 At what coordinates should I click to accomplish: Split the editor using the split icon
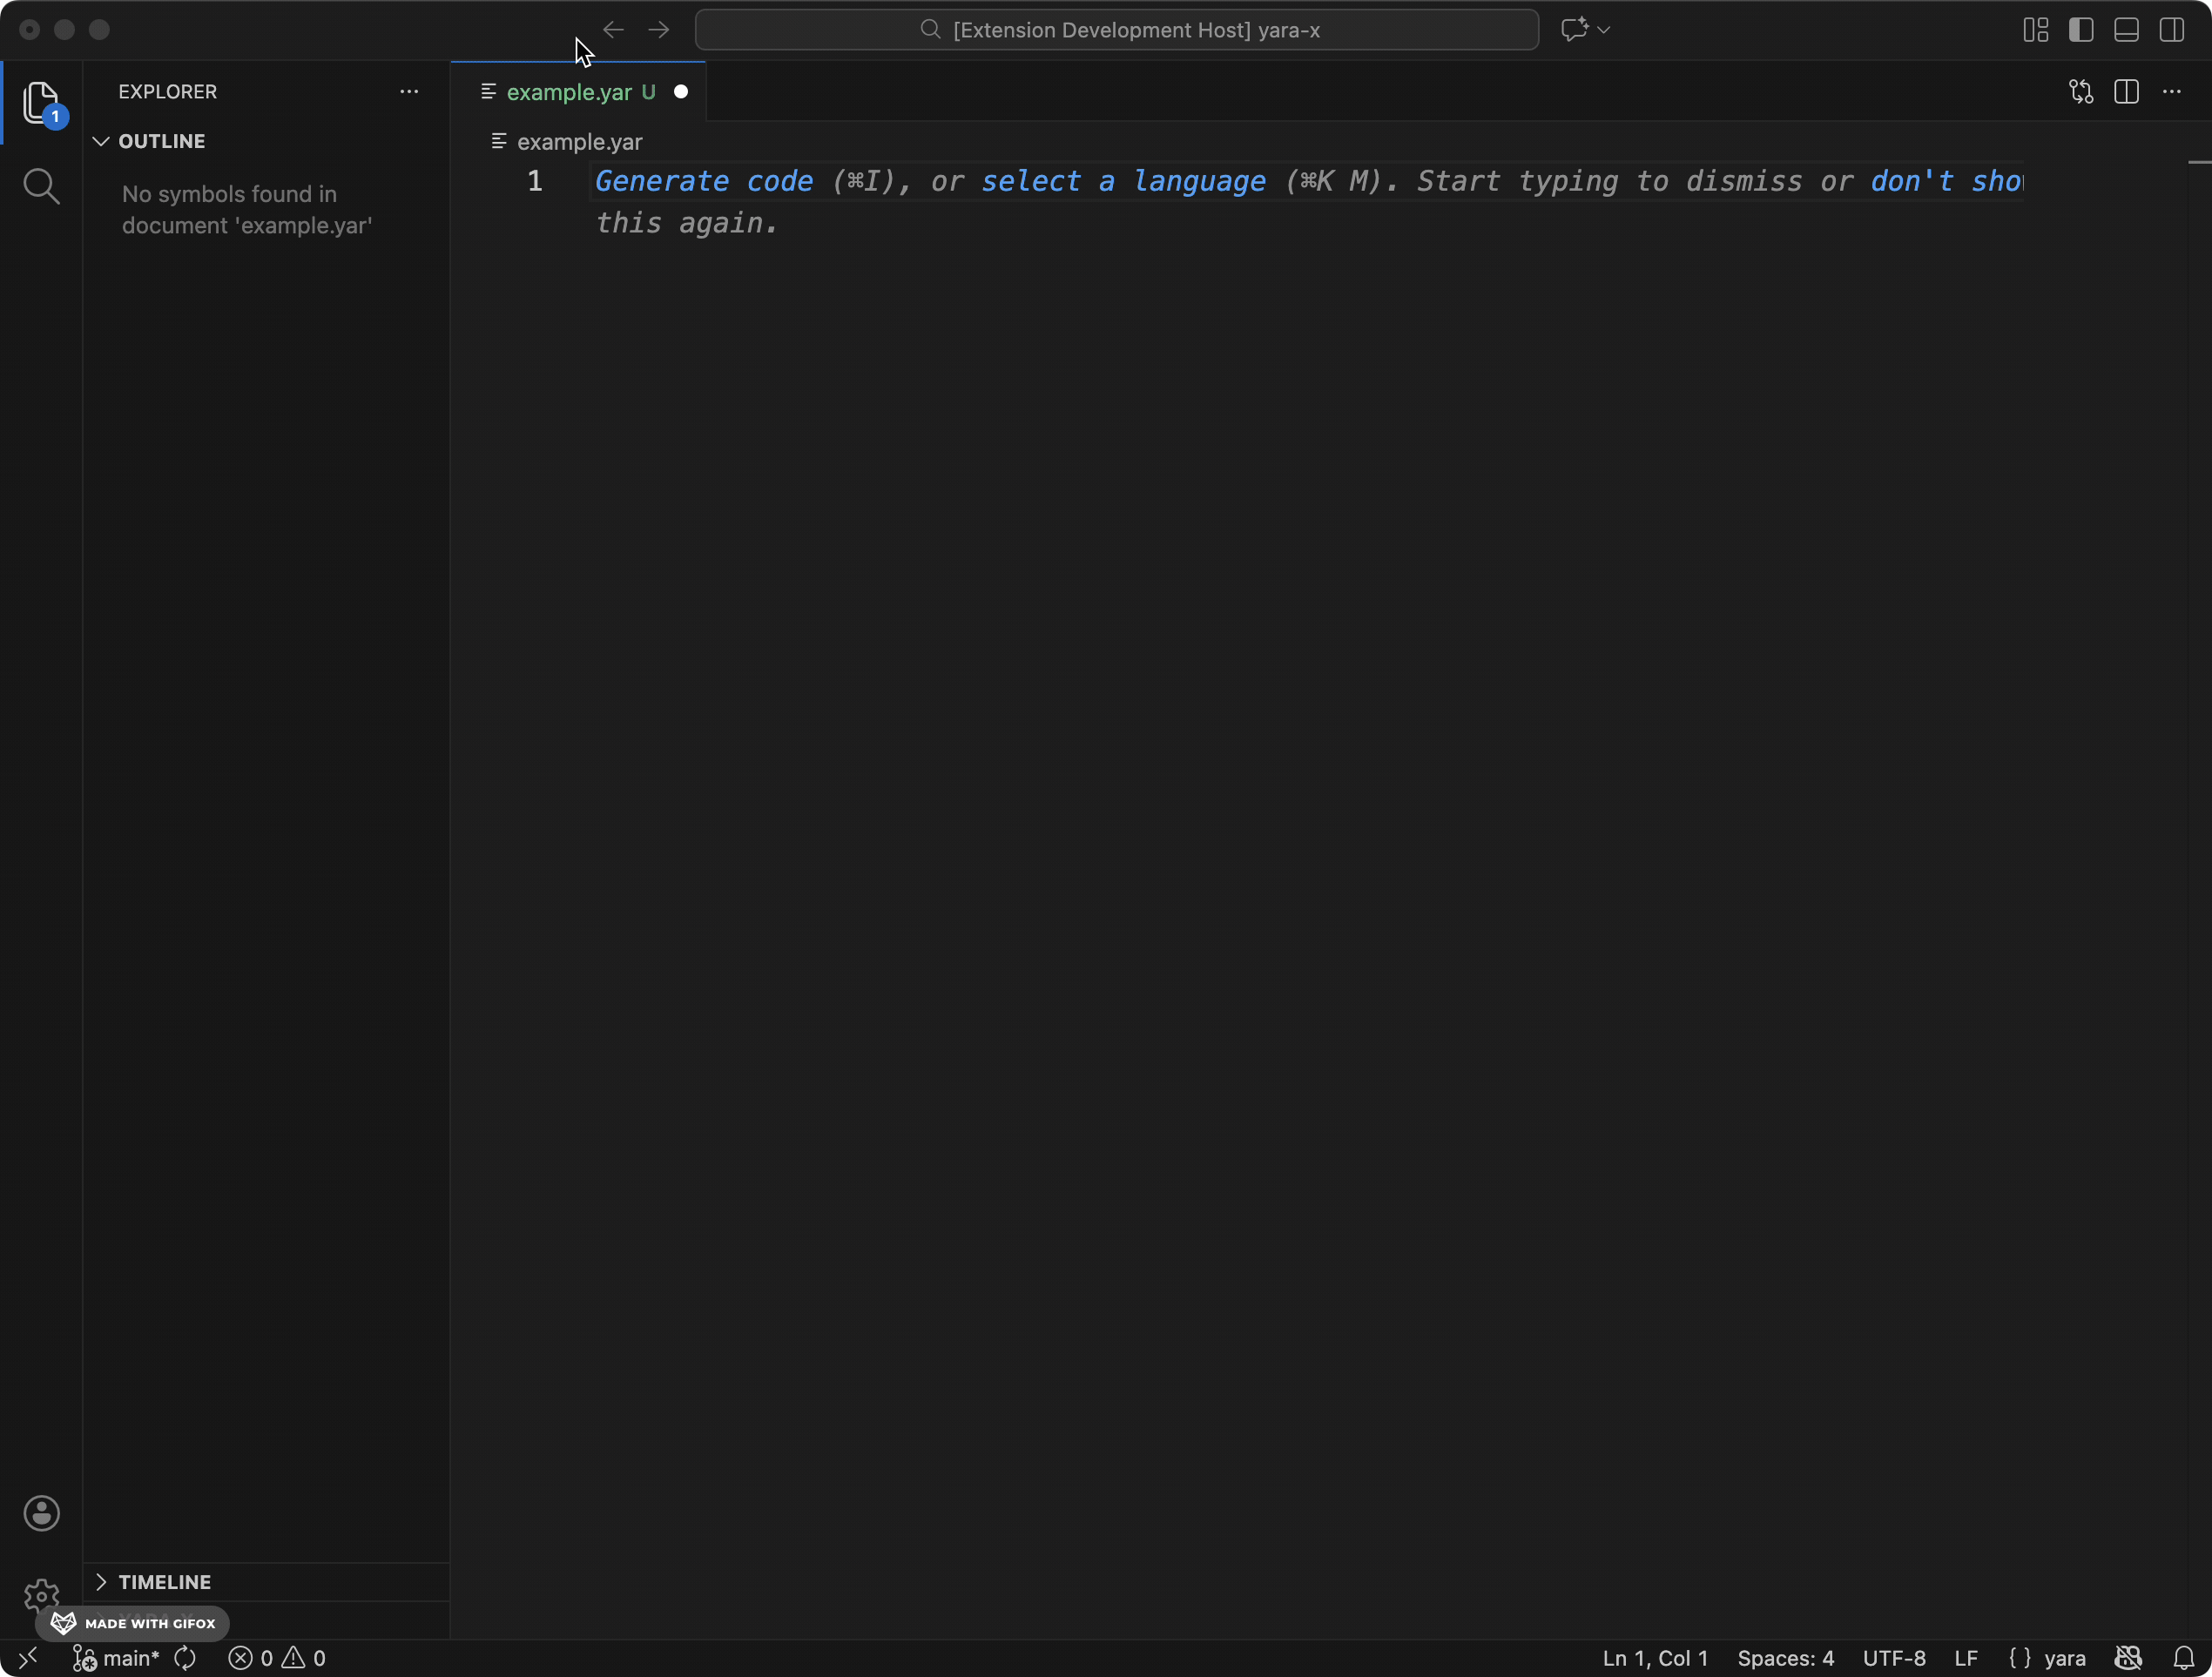click(x=2126, y=91)
